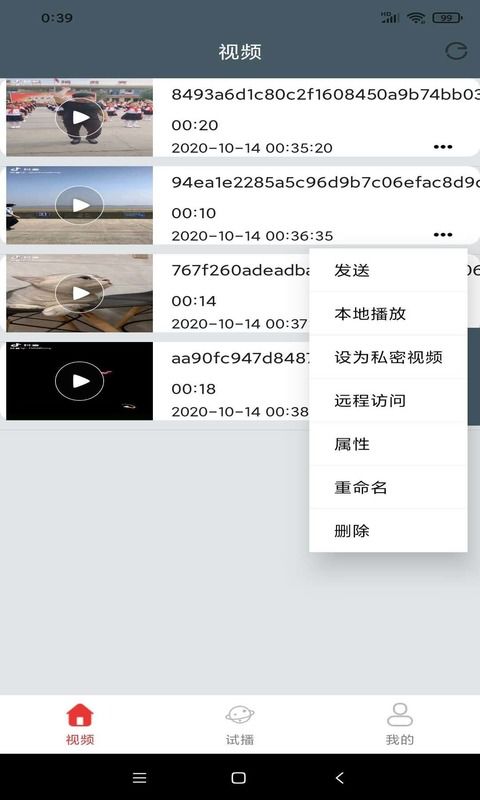Select 设为私密视频 option
Image resolution: width=480 pixels, height=800 pixels.
pos(388,357)
